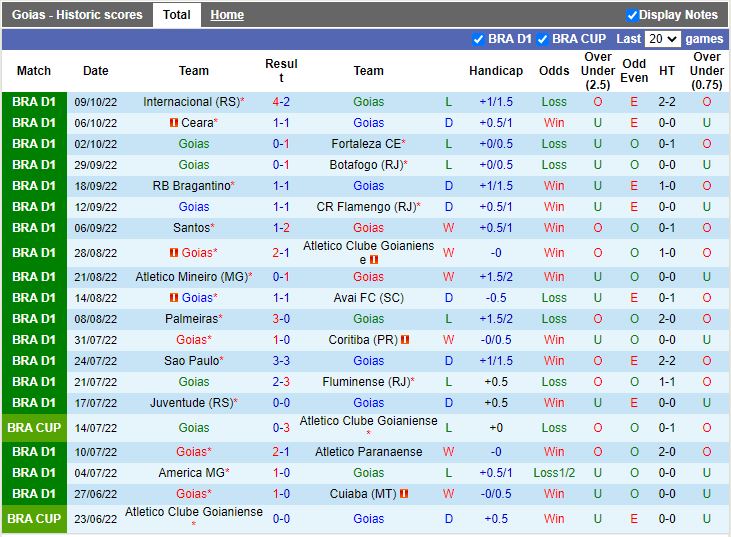Switch to the Home tab
The width and height of the screenshot is (731, 537).
[227, 15]
